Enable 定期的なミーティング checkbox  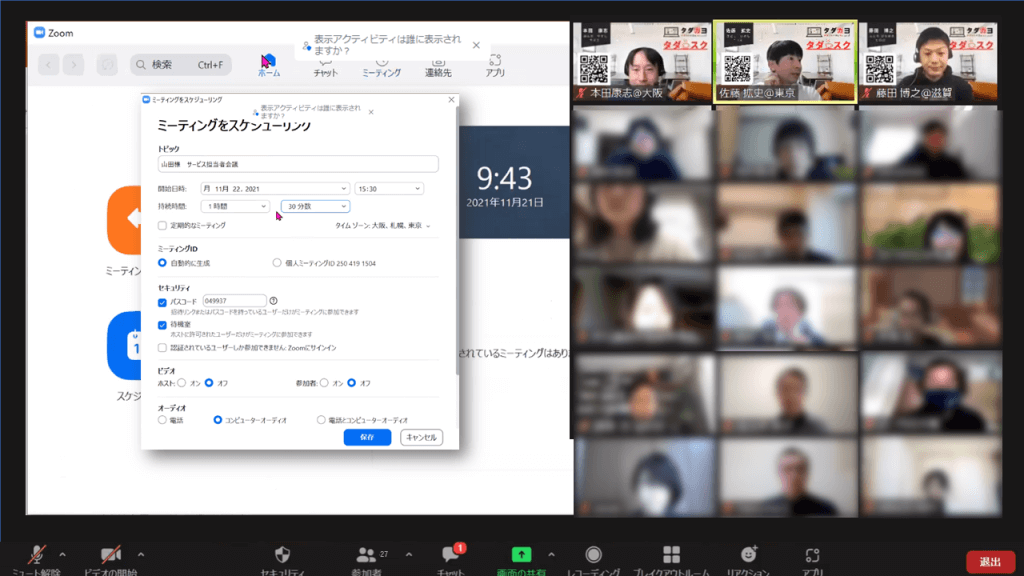[162, 225]
